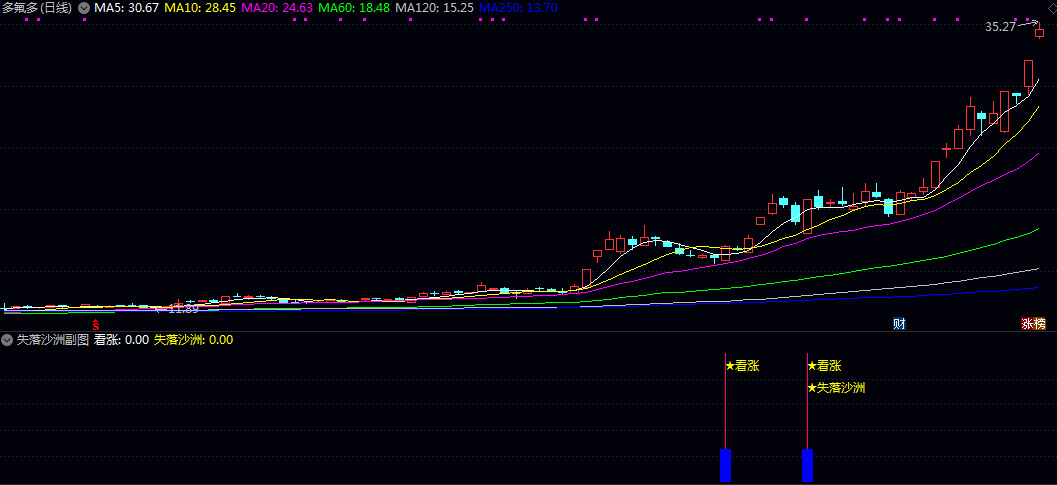
Task: Open the dropdown arrow beside 多氟多(日线)
Action: 84,8
